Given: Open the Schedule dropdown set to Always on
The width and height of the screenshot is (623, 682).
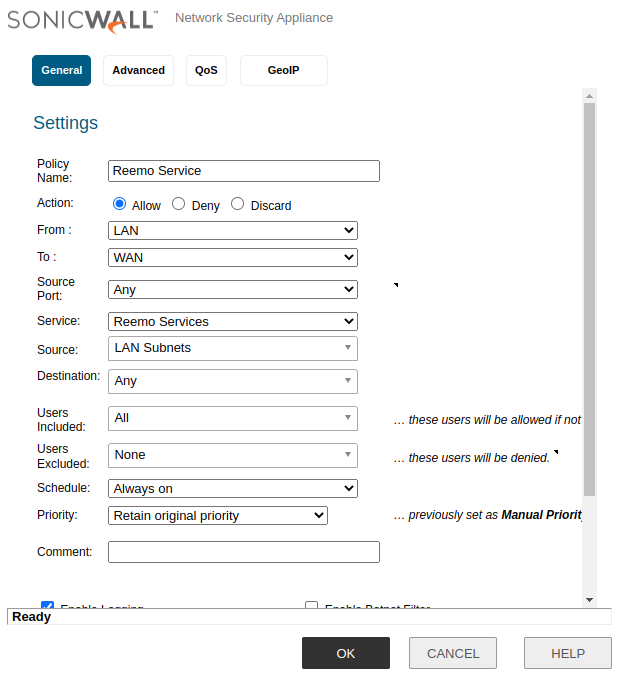Looking at the screenshot, I should click(x=232, y=489).
